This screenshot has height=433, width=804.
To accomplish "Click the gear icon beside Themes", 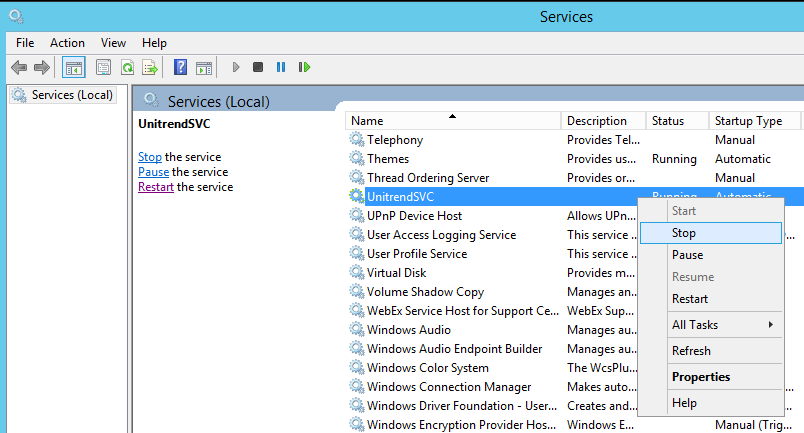I will point(357,159).
